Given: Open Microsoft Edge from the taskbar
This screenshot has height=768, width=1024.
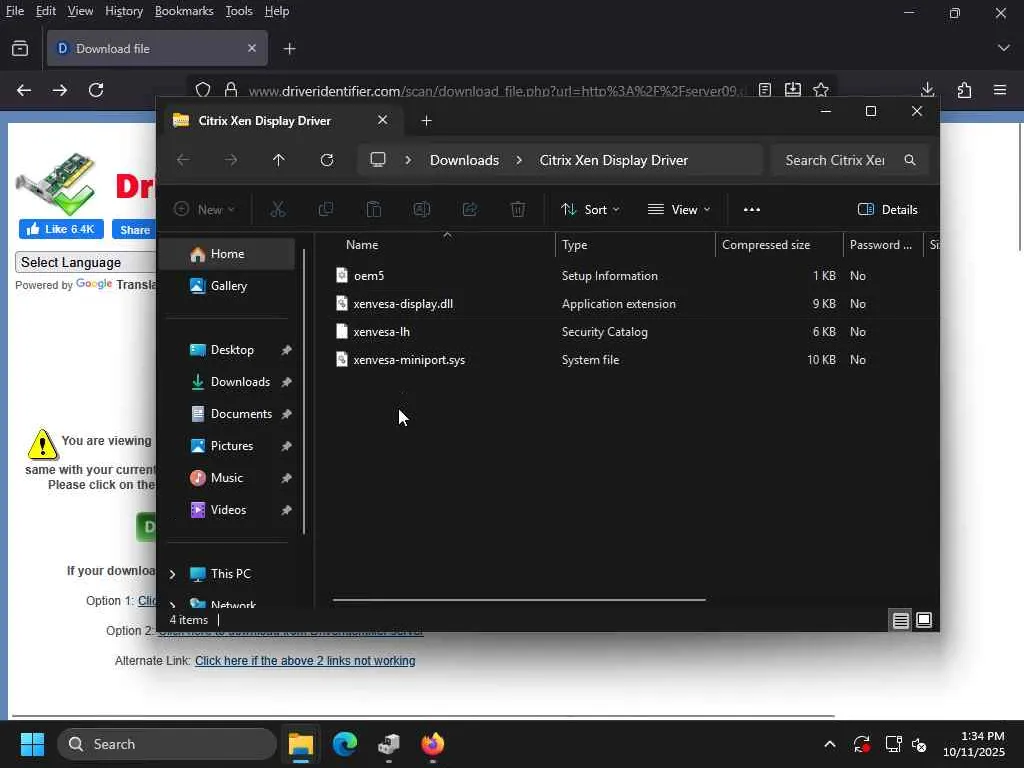Looking at the screenshot, I should pyautogui.click(x=345, y=744).
